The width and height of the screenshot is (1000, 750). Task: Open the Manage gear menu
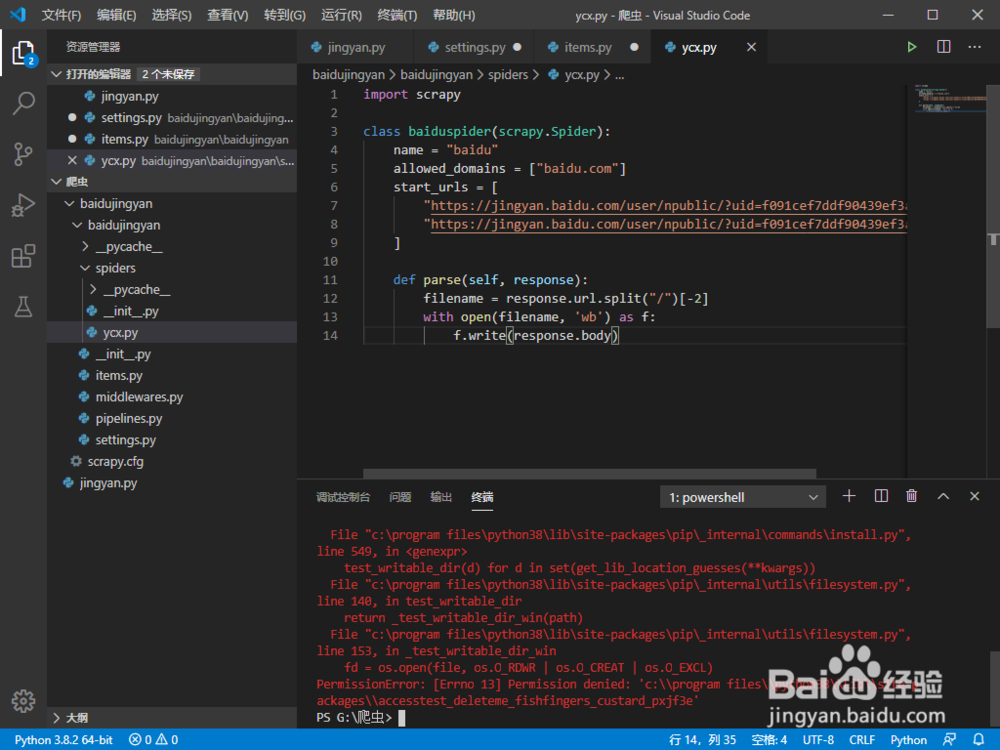pos(24,701)
